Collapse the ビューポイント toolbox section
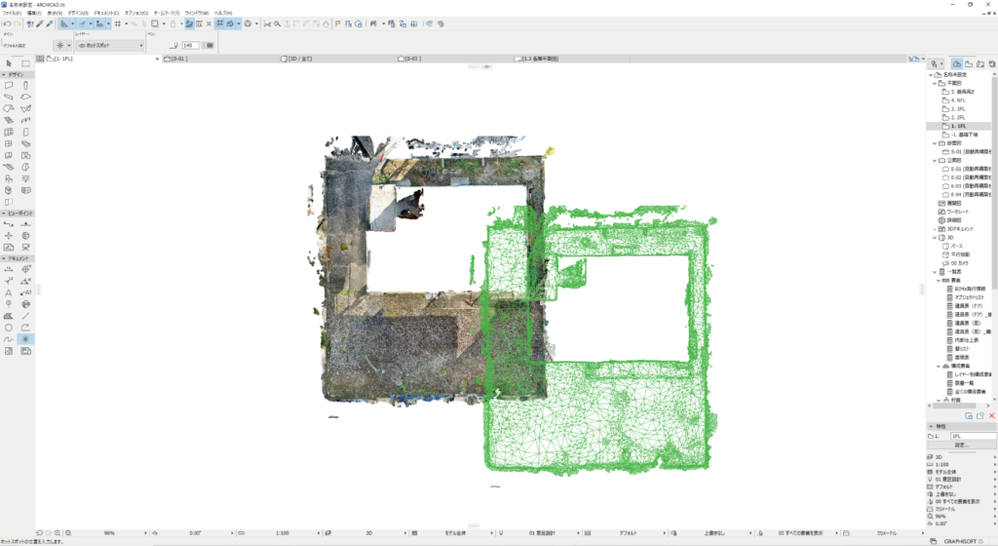This screenshot has width=998, height=546. point(17,213)
